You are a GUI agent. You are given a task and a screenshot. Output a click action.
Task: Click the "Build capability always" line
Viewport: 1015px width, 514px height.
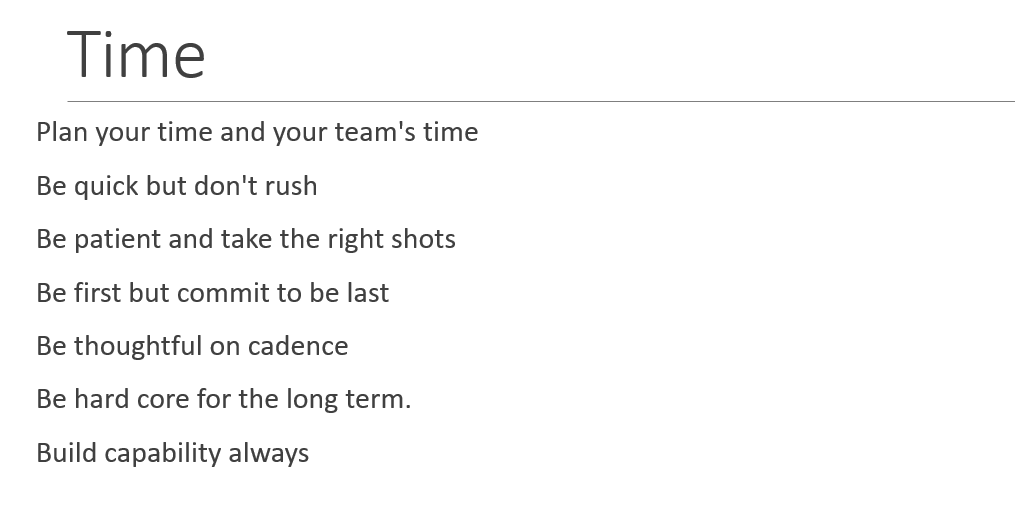click(x=172, y=453)
